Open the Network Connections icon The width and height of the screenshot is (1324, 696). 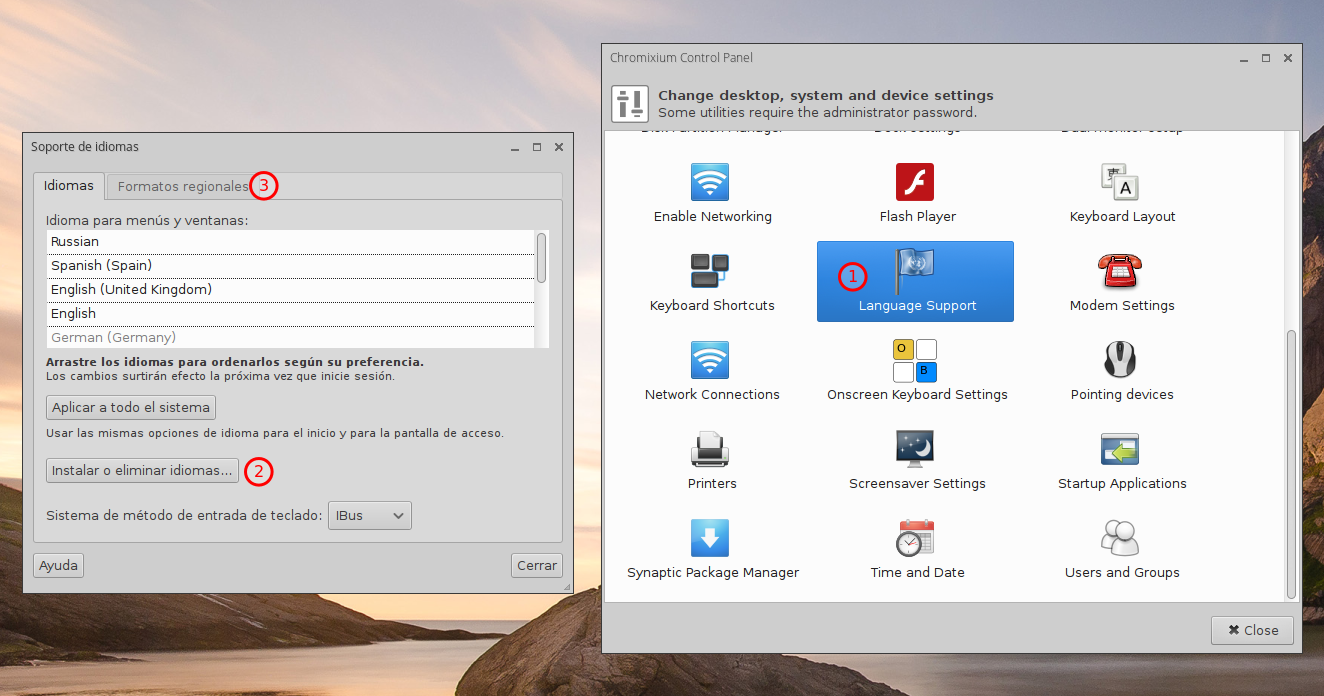710,361
